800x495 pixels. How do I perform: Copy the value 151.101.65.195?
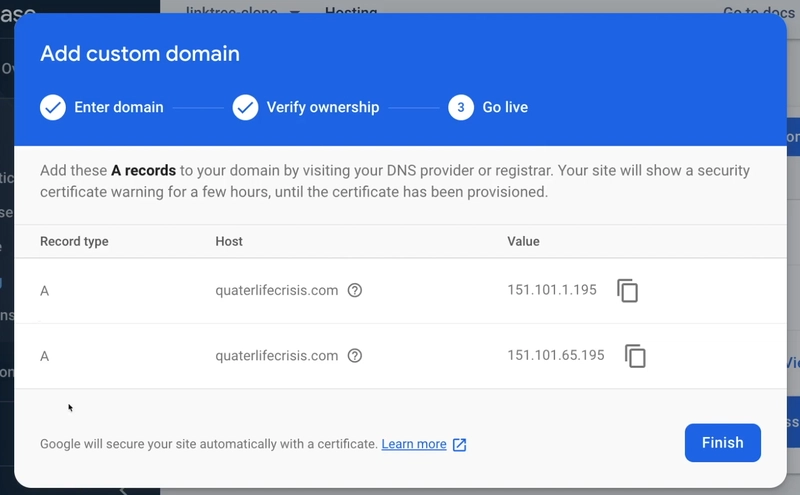click(x=635, y=356)
